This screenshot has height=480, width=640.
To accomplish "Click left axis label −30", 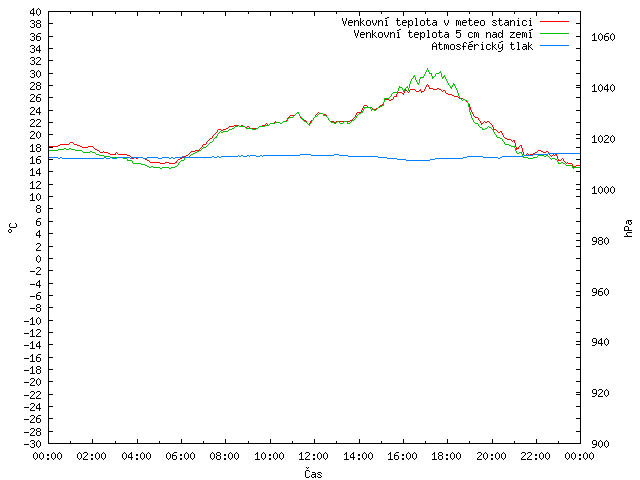I will click(x=32, y=444).
